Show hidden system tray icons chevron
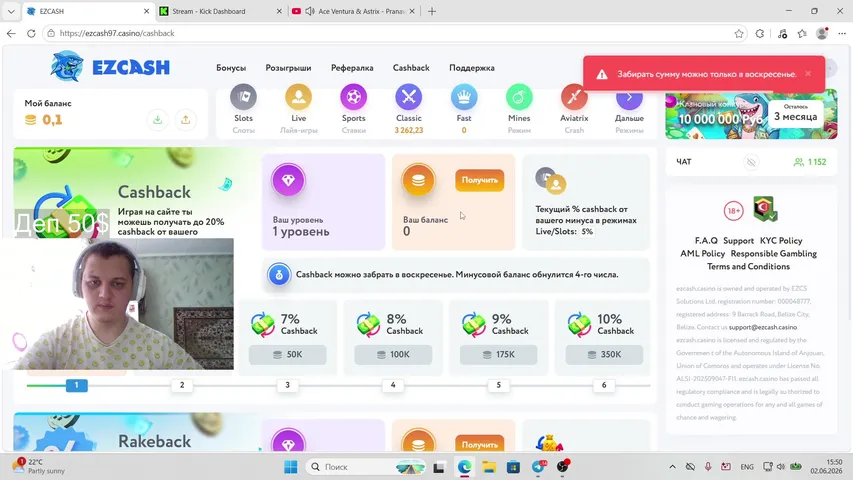Screen dimensions: 853x480 click(672, 467)
